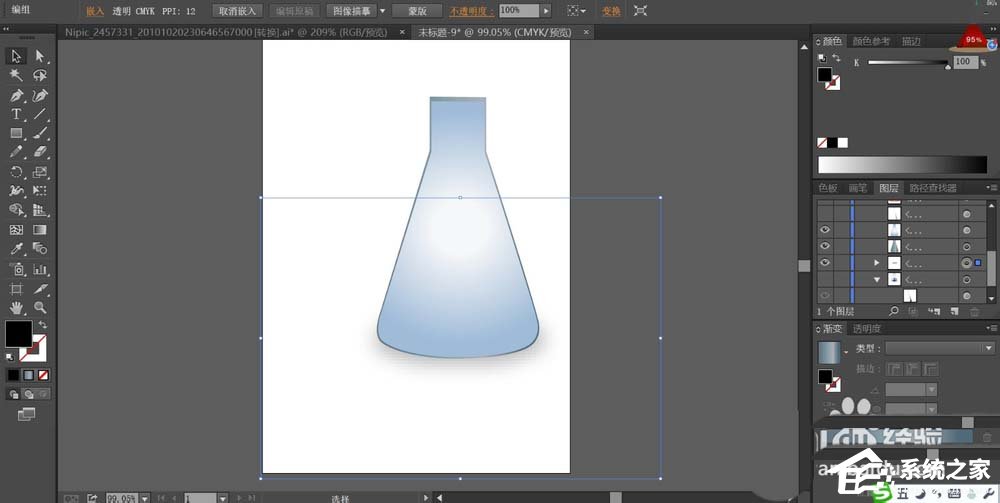Image resolution: width=1000 pixels, height=503 pixels.
Task: Click the search icon in Layers panel footer
Action: click(894, 312)
